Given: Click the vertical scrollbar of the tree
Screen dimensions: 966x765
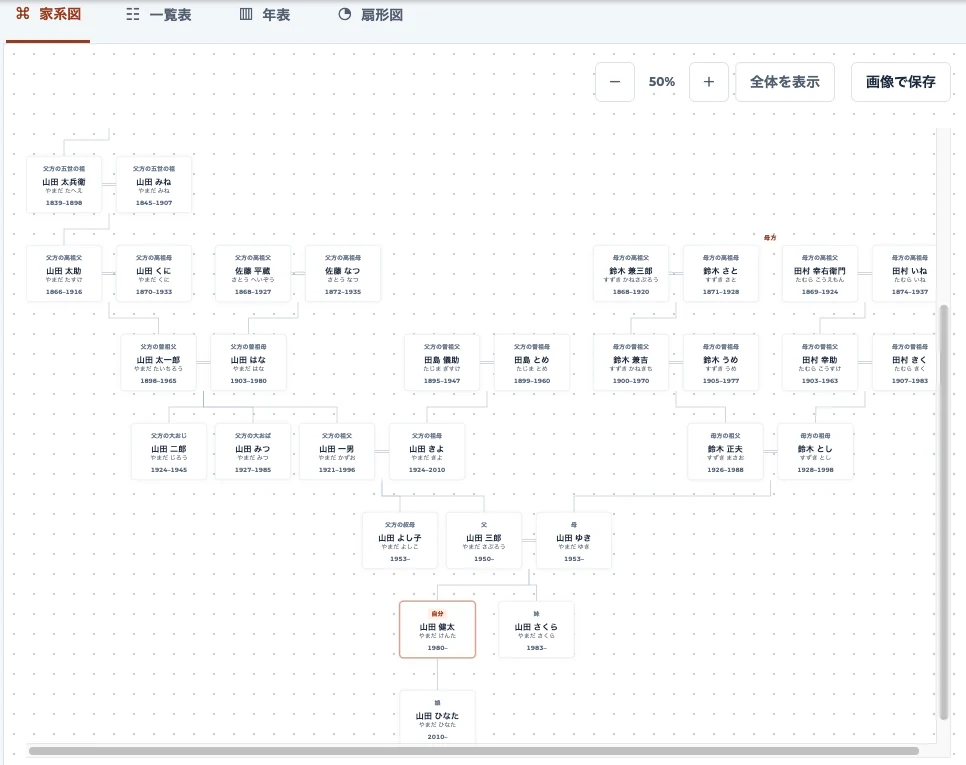Looking at the screenshot, I should 943,512.
